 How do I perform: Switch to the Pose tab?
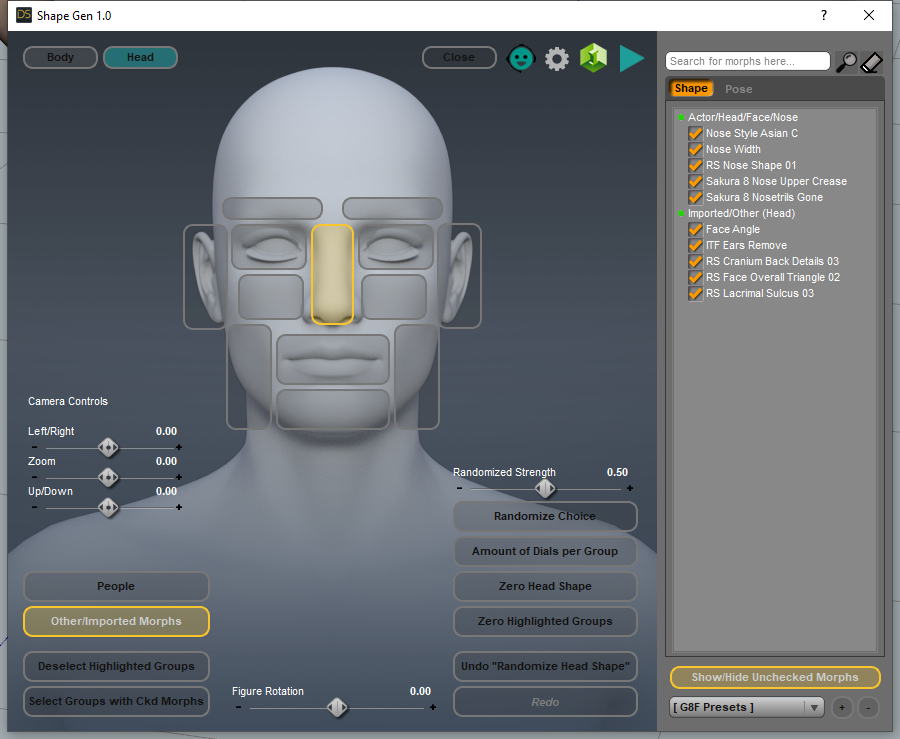click(x=738, y=89)
